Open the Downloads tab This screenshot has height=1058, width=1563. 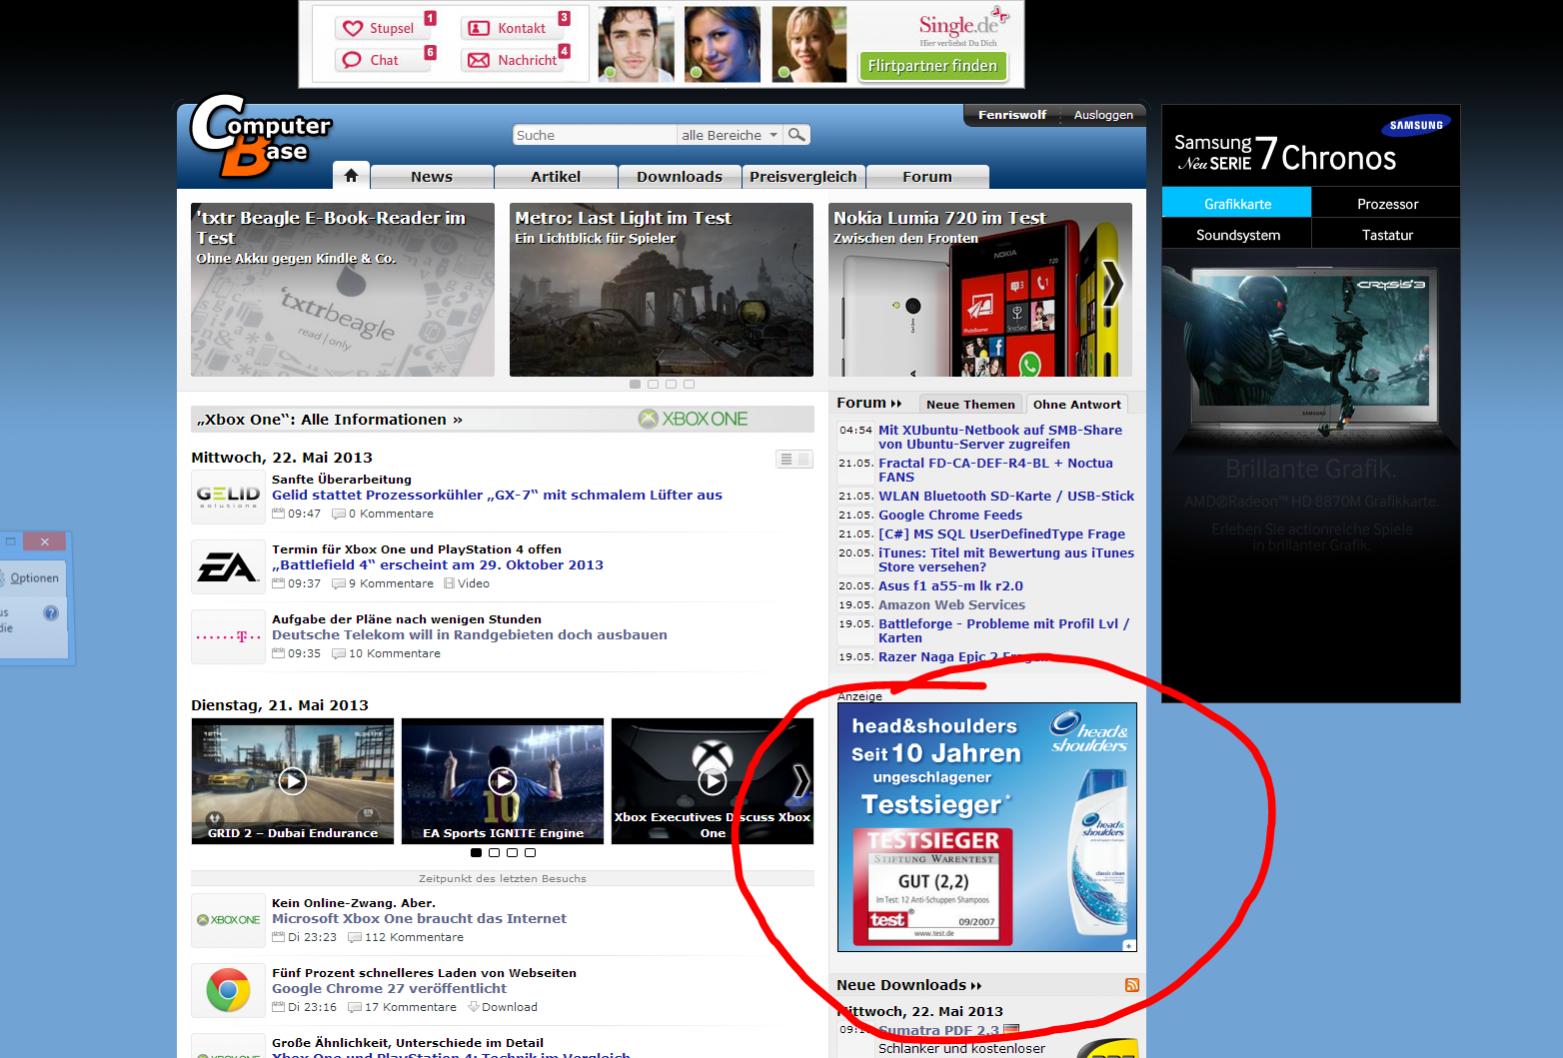(680, 176)
